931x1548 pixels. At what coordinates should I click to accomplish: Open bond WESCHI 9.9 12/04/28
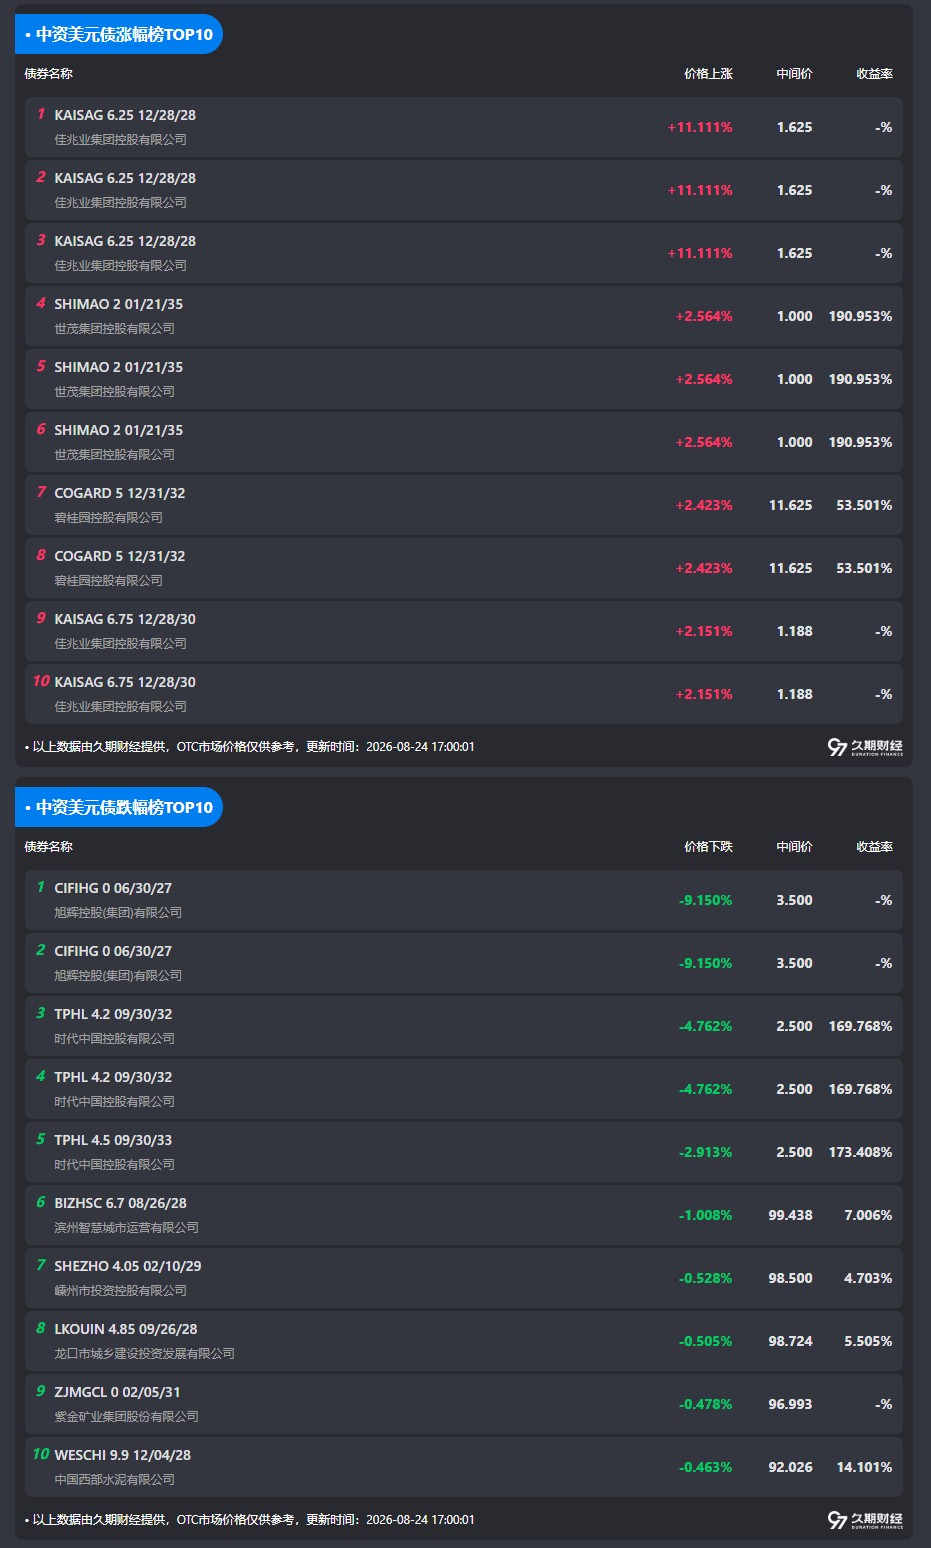(x=464, y=1467)
